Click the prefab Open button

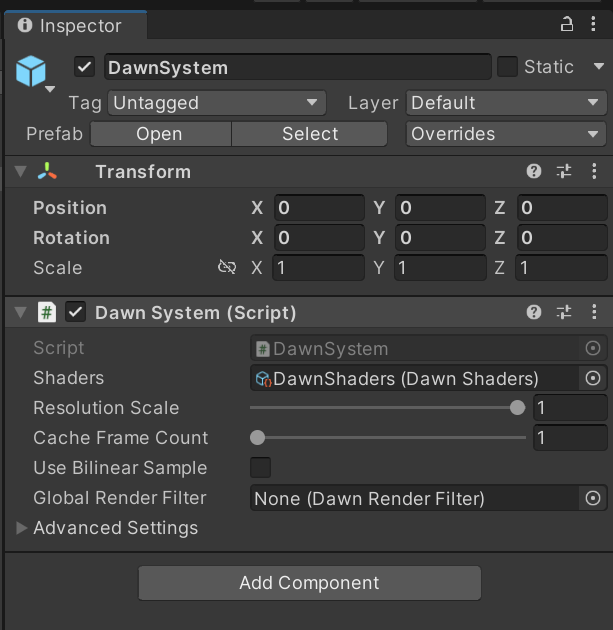(x=160, y=134)
